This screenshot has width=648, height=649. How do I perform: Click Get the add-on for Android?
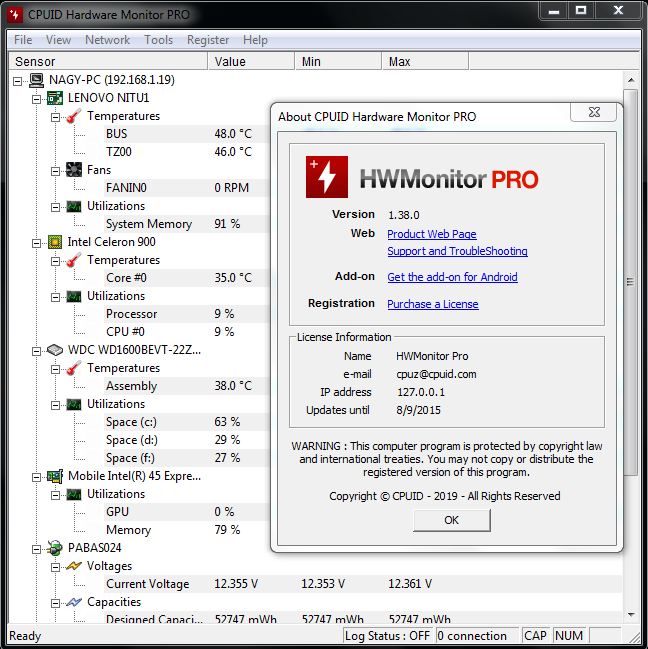pos(452,277)
